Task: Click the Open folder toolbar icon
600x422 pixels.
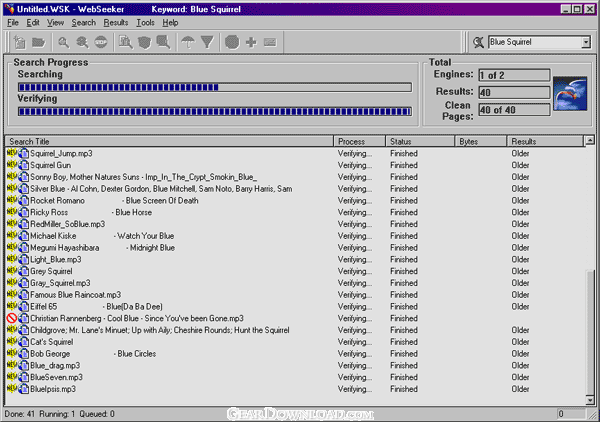Action: [x=39, y=42]
